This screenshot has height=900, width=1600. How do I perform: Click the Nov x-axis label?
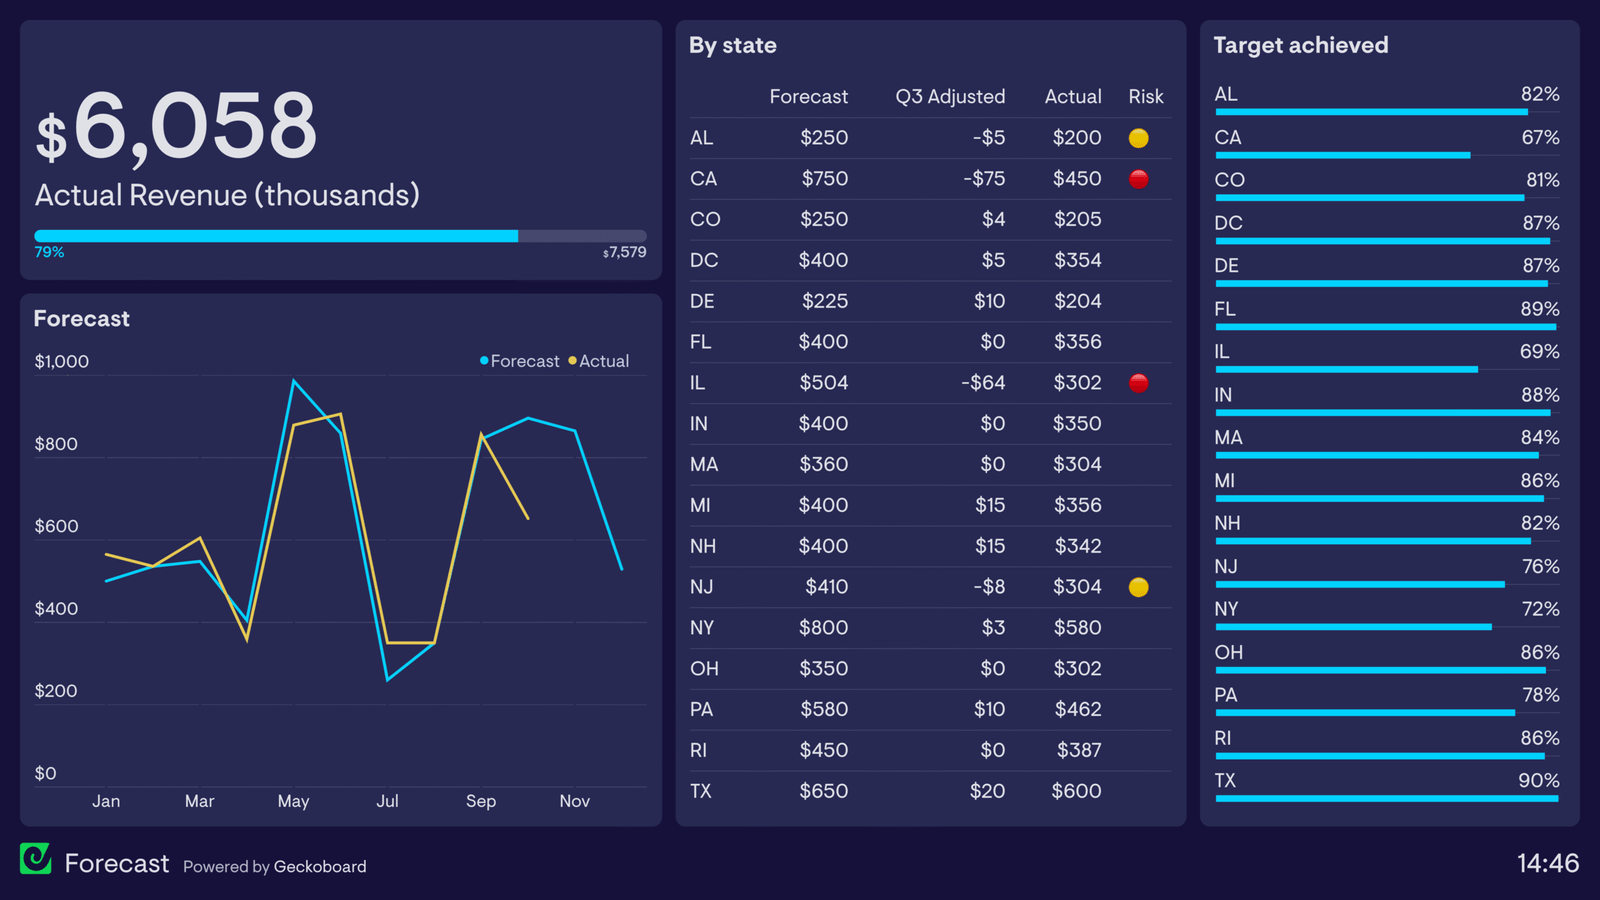pyautogui.click(x=574, y=801)
